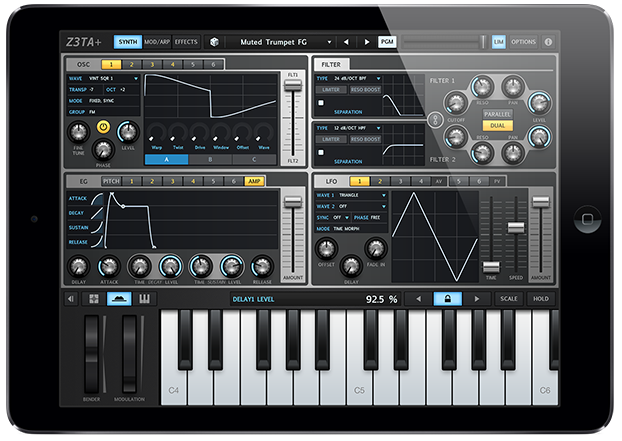The width and height of the screenshot is (622, 441).
Task: Open the preset name dropdown
Action: click(x=281, y=42)
